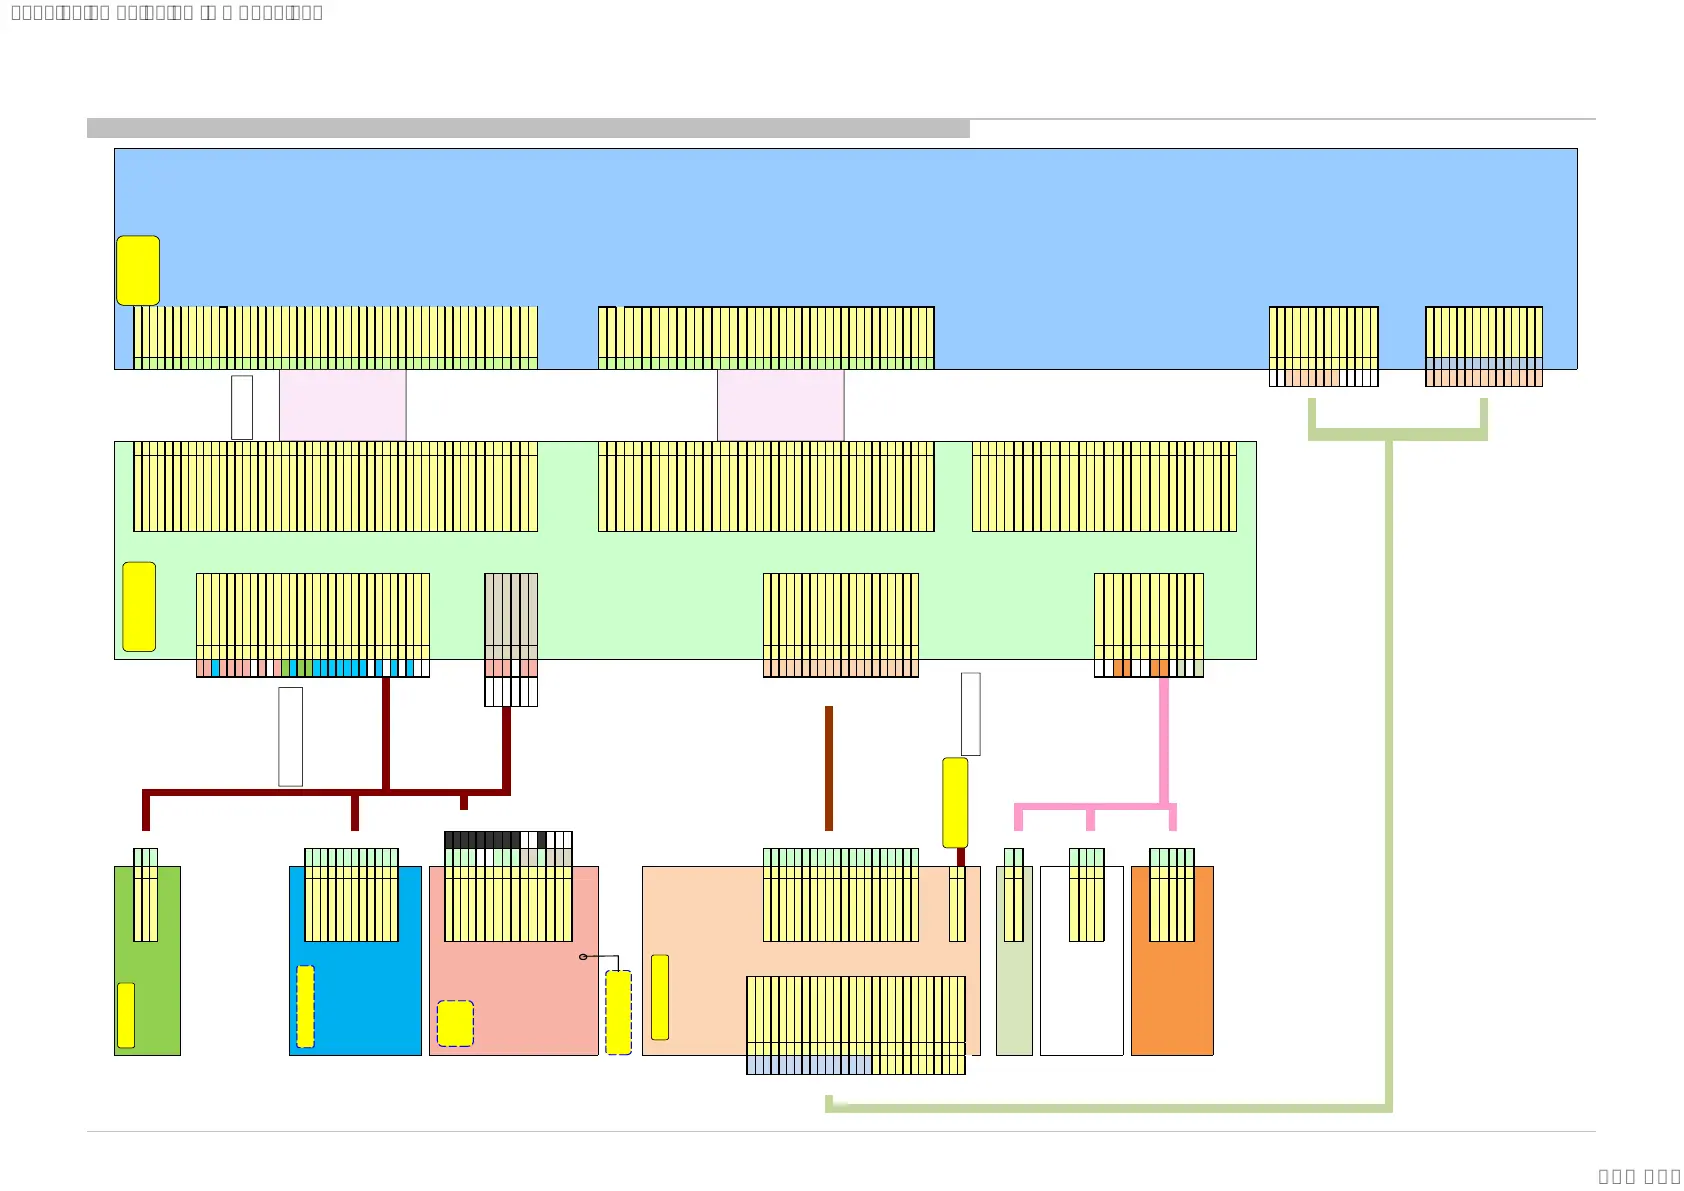Select the white outlined block beside the orange block
The width and height of the screenshot is (1684, 1191).
click(1082, 960)
